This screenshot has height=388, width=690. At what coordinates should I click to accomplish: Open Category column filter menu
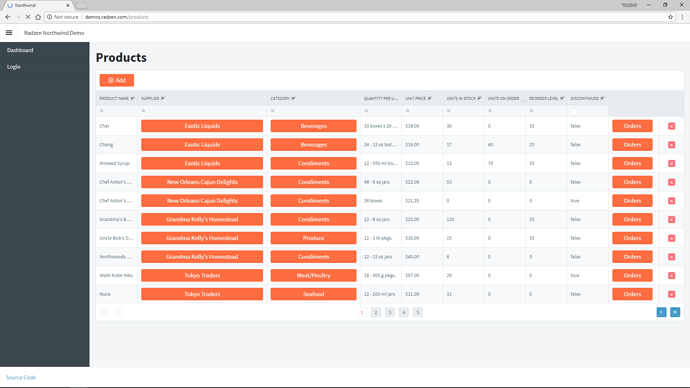click(294, 99)
